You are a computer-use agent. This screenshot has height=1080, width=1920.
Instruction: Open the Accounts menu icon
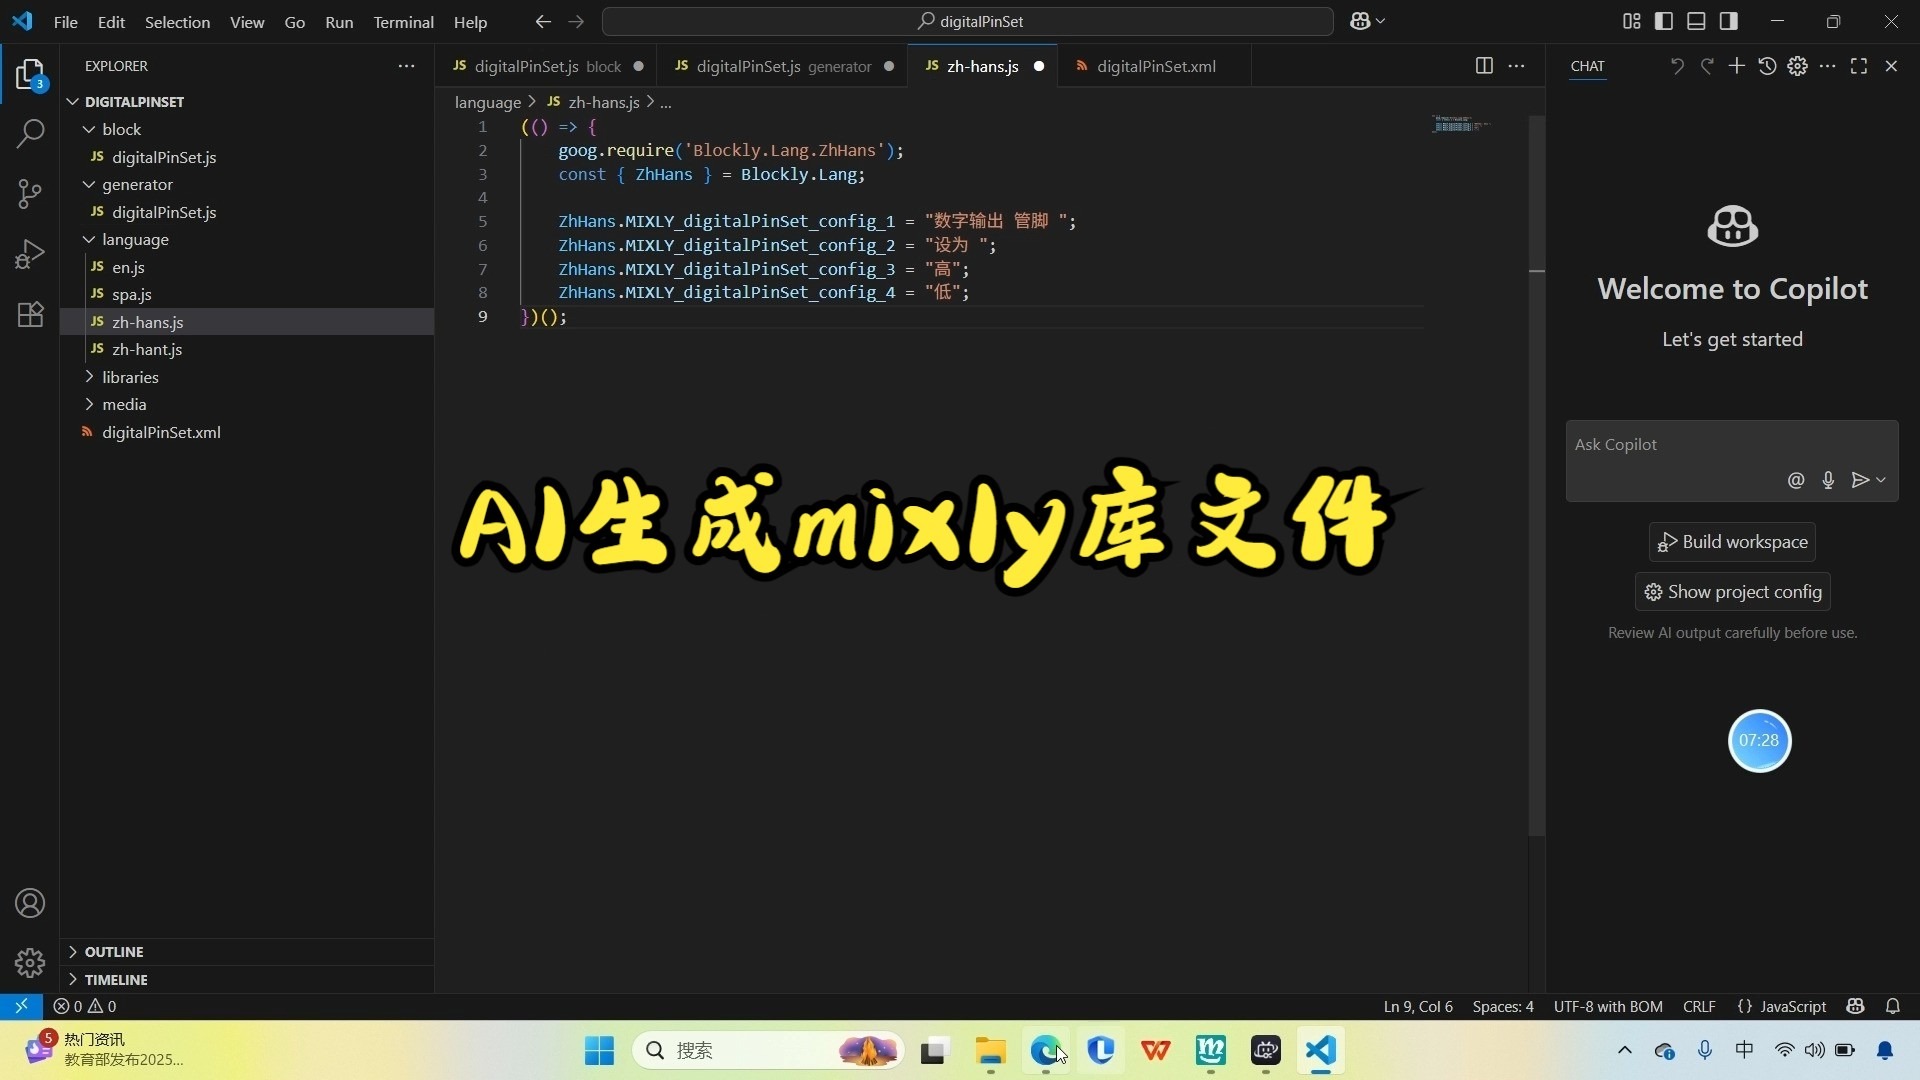coord(30,903)
